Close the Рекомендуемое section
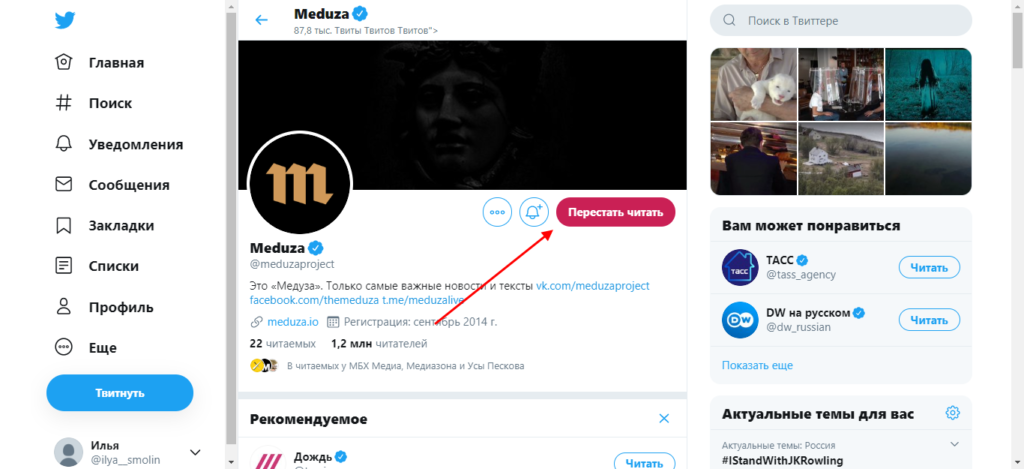The height and width of the screenshot is (469, 1024). point(664,419)
